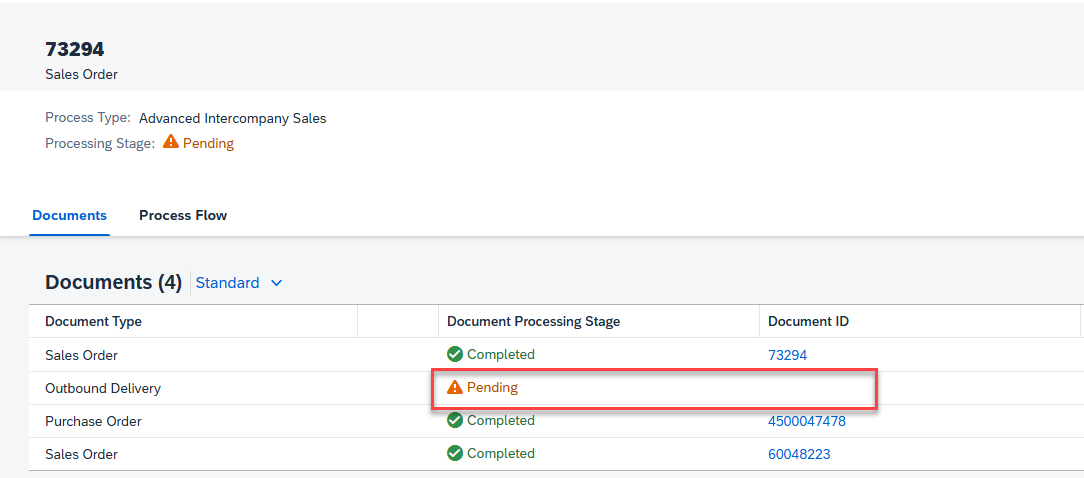This screenshot has height=478, width=1084.
Task: Select the Documents tab
Action: pyautogui.click(x=69, y=215)
